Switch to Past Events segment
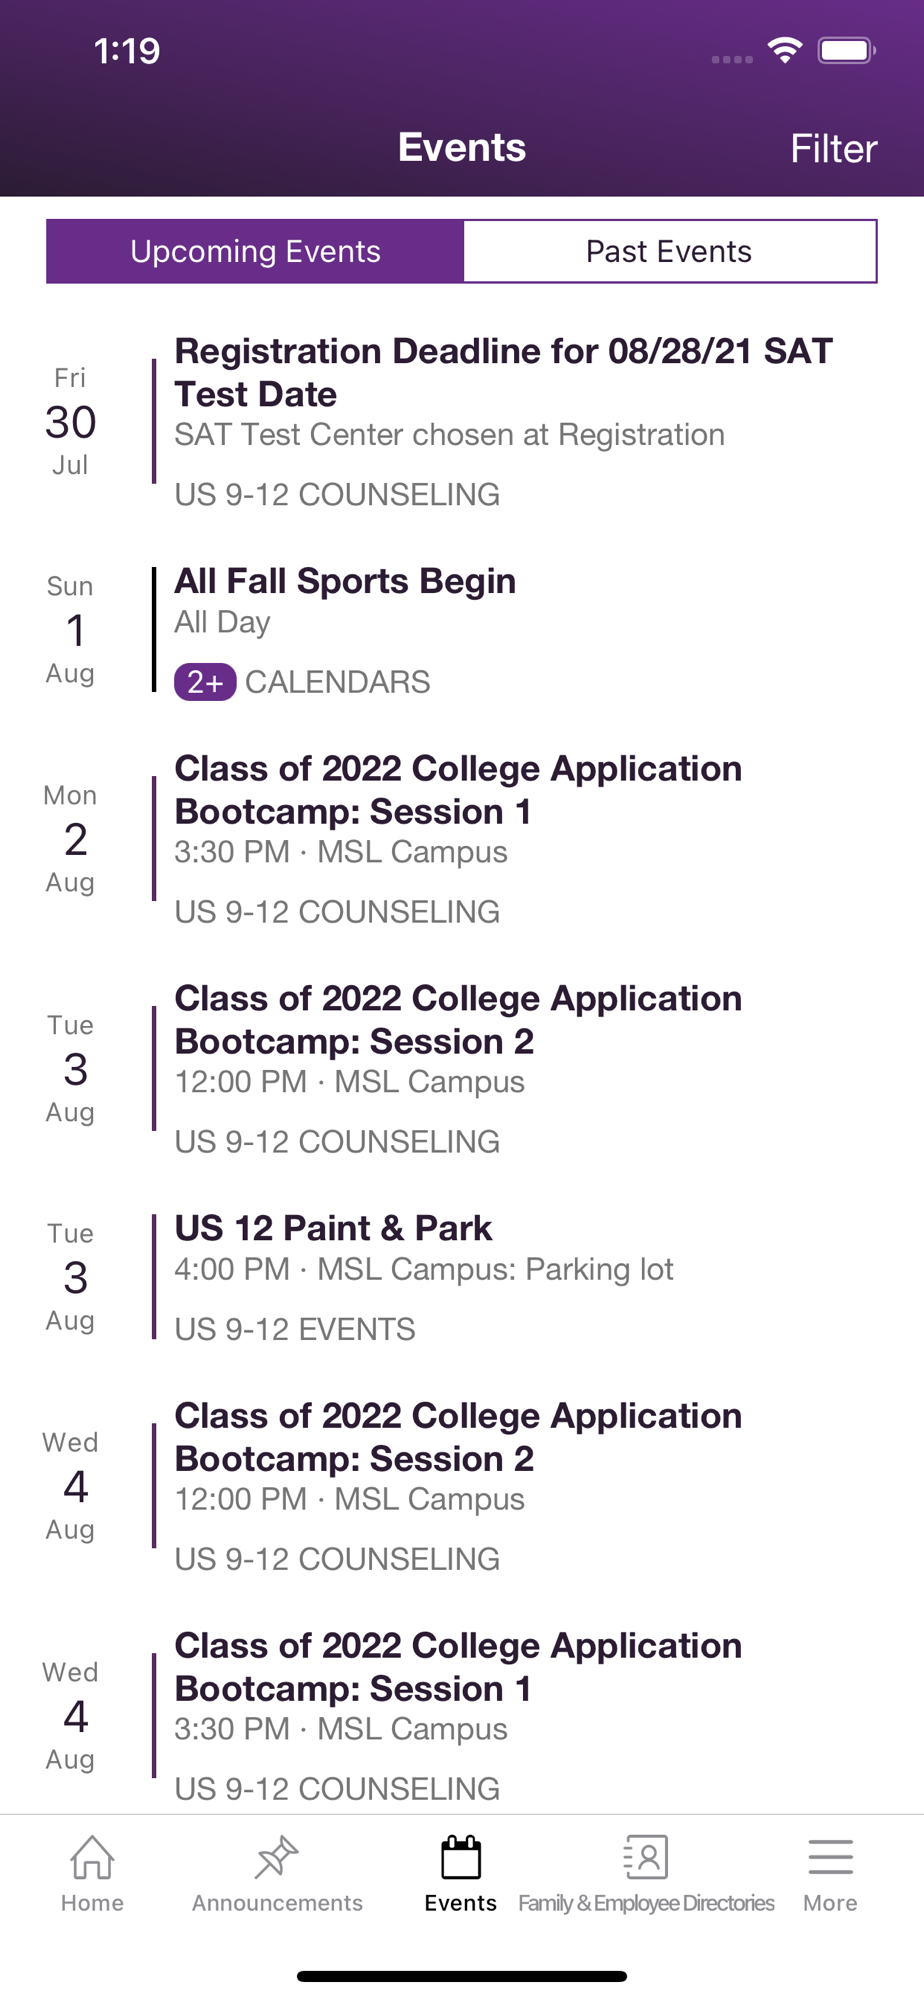Image resolution: width=924 pixels, height=2000 pixels. (x=669, y=252)
